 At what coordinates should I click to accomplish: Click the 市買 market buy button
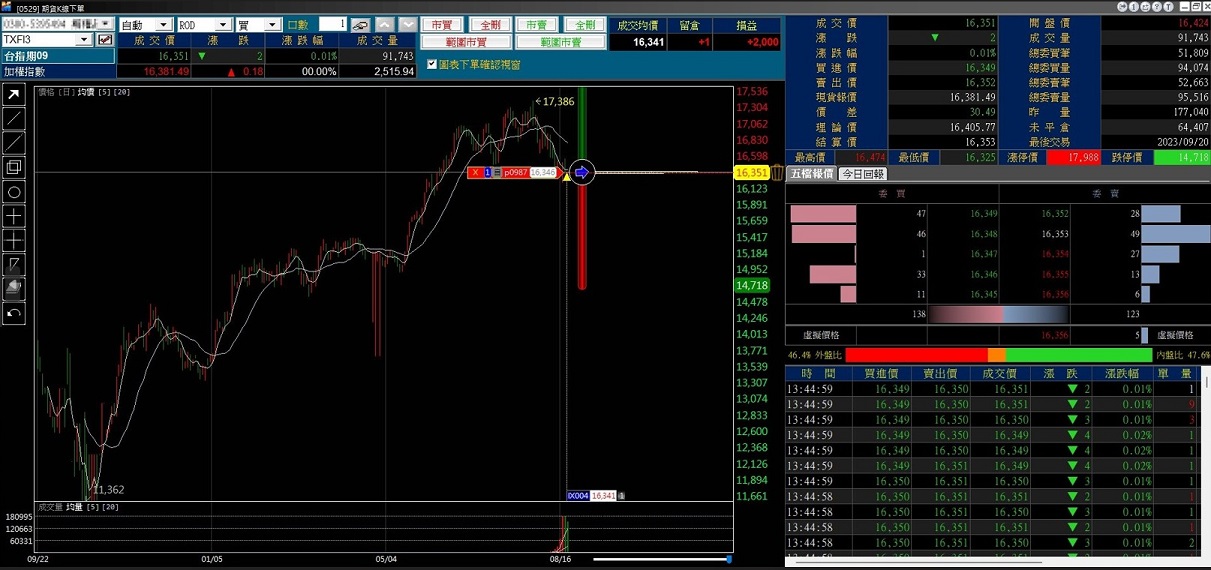click(440, 25)
